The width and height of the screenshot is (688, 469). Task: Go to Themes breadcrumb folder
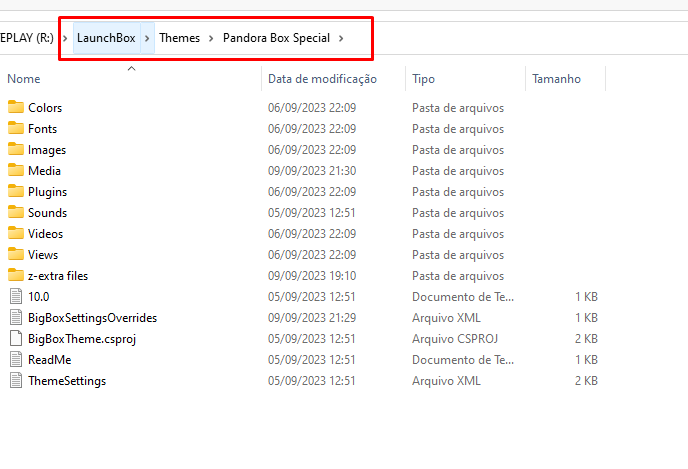click(x=179, y=38)
